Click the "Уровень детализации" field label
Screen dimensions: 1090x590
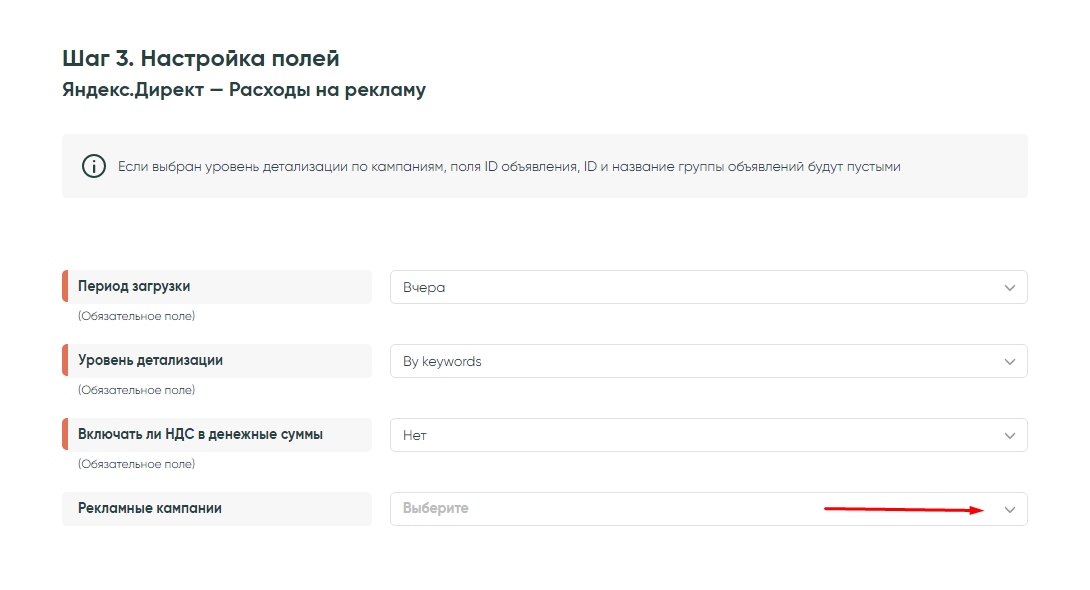coord(150,361)
